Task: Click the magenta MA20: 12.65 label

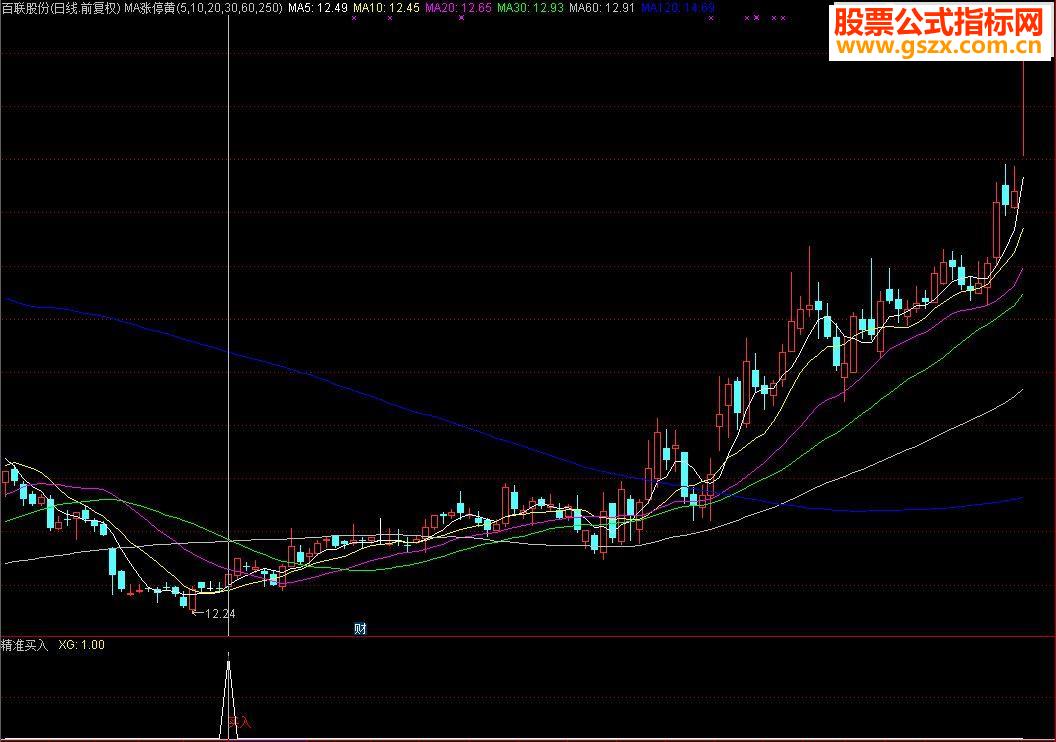Action: (x=459, y=8)
